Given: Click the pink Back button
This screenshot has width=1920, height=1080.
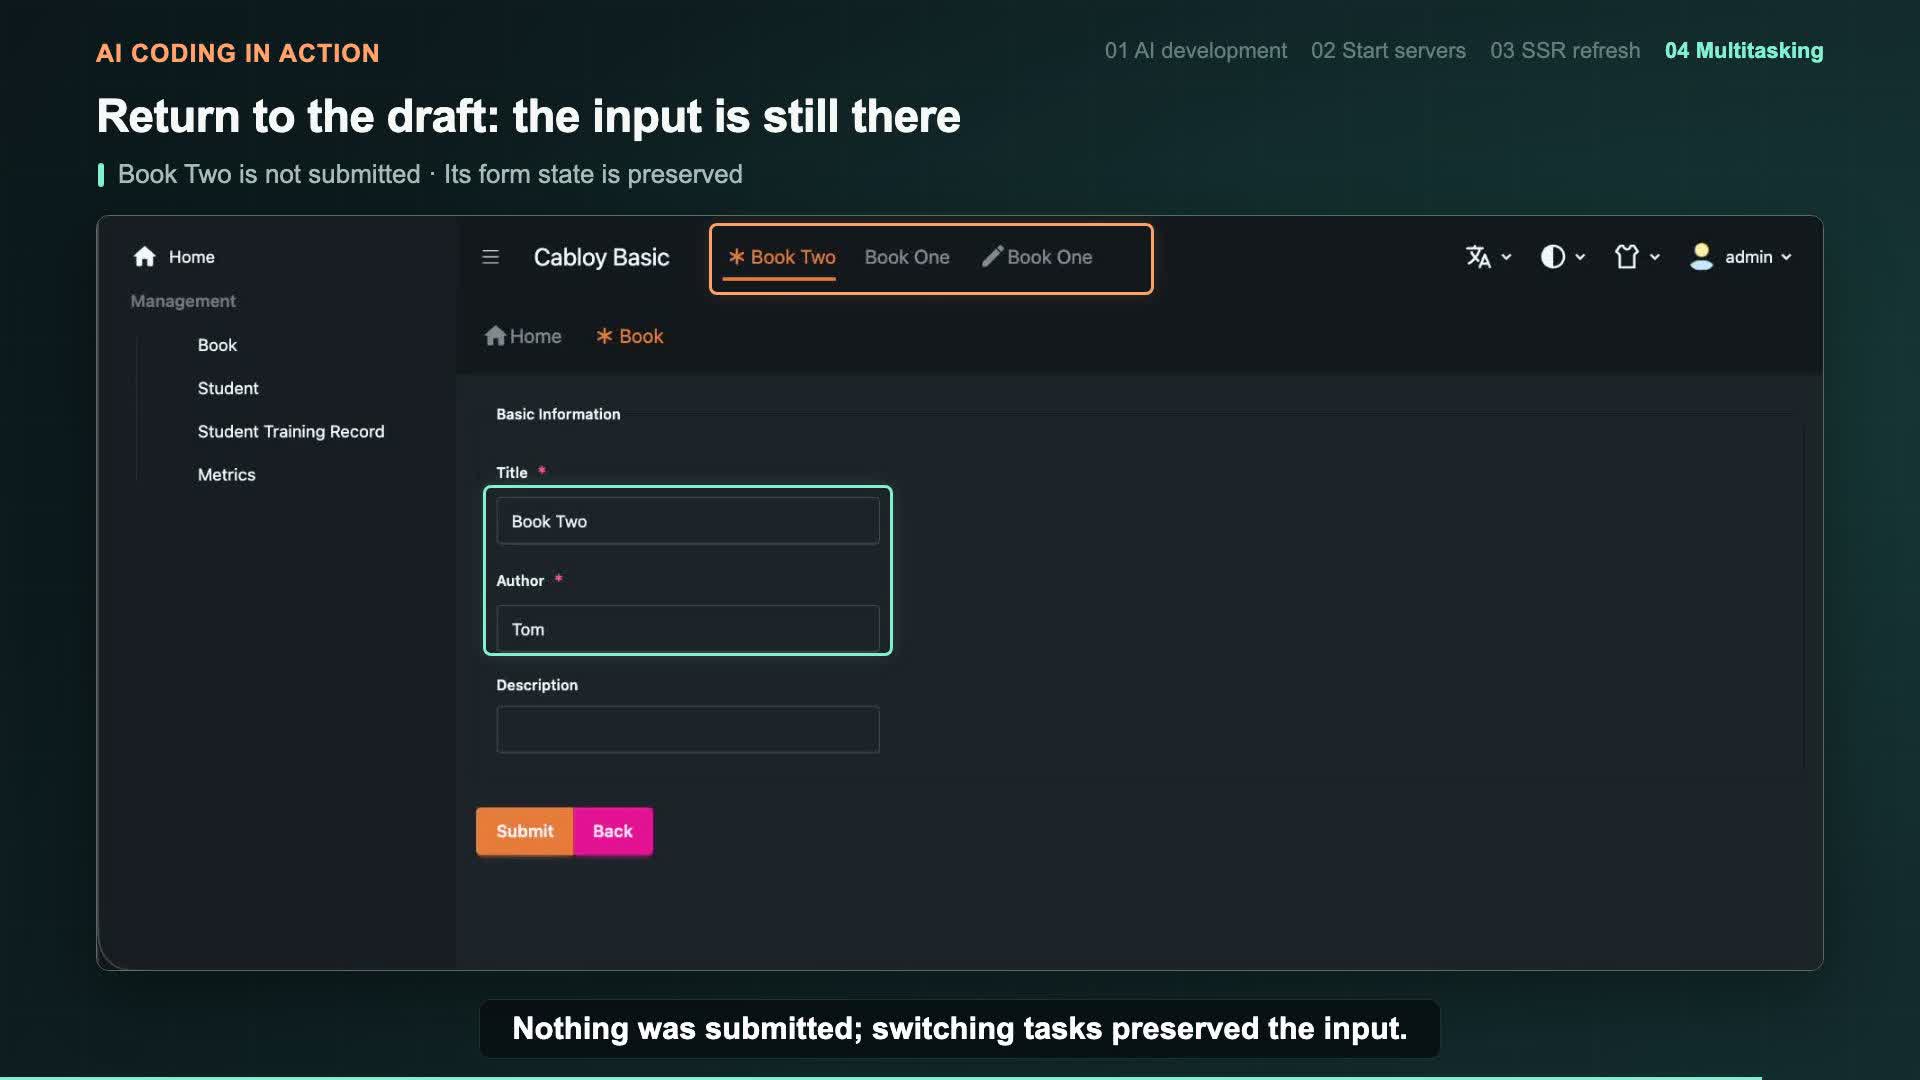Looking at the screenshot, I should coord(613,831).
